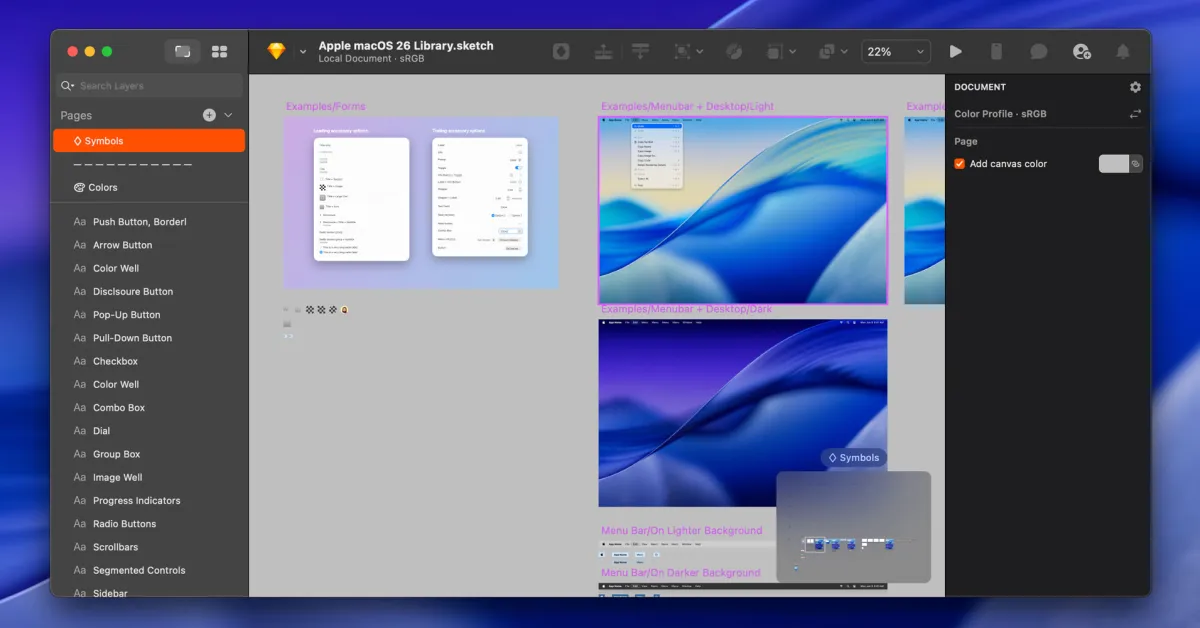Enable the Add canvas color checkbox

click(x=958, y=163)
